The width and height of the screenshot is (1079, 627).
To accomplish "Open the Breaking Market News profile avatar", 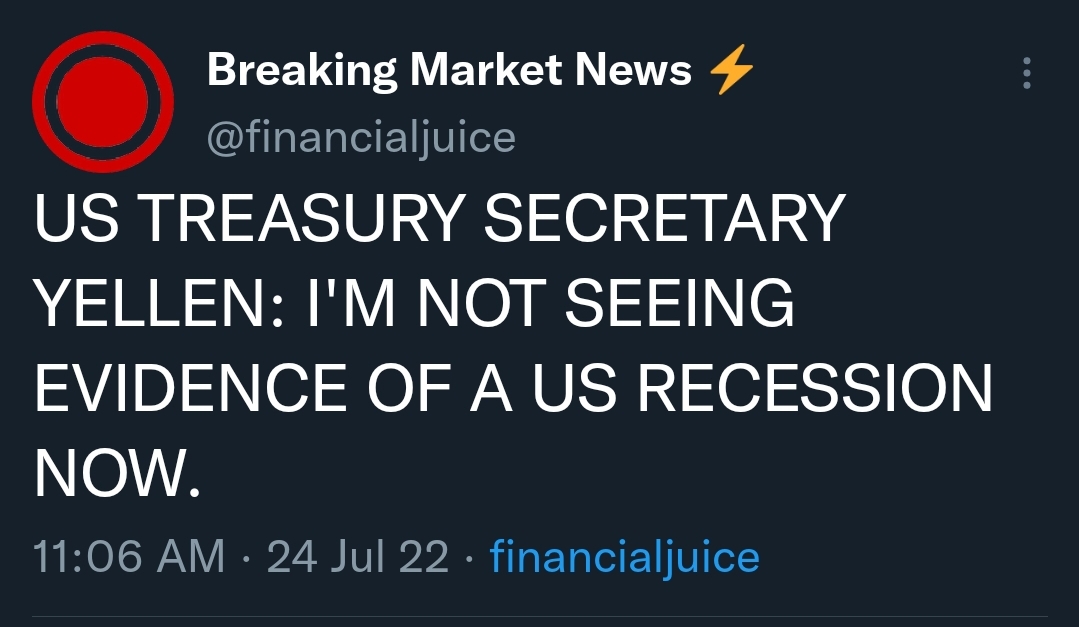I will pos(102,102).
